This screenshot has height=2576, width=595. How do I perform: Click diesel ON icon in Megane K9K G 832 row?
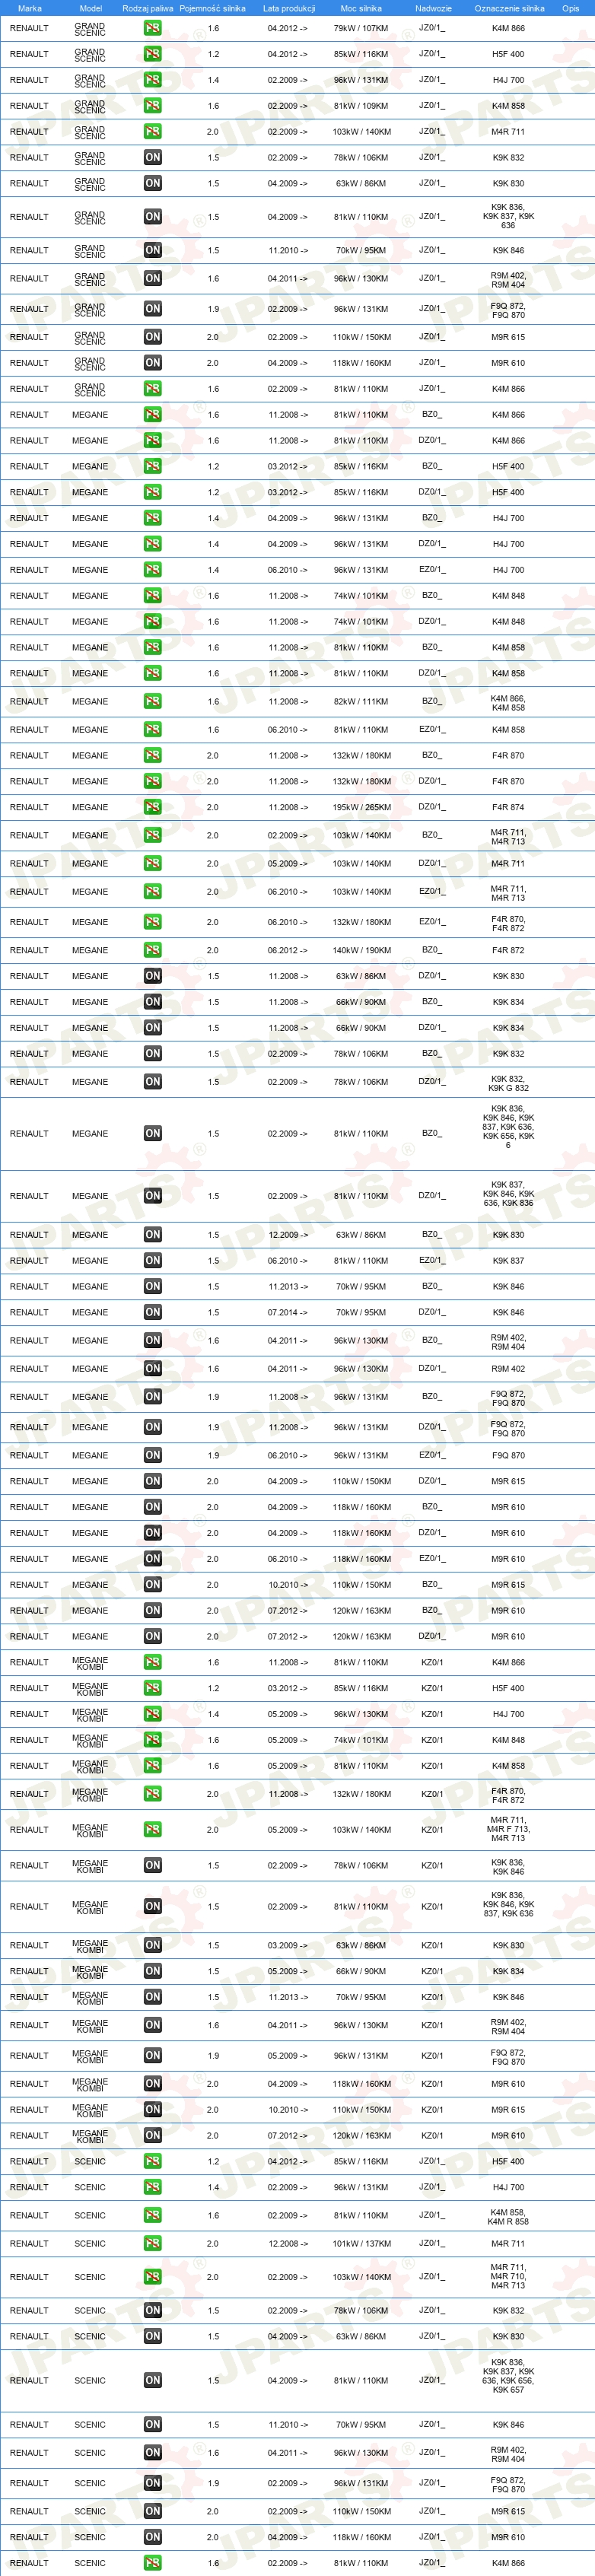(x=152, y=1081)
